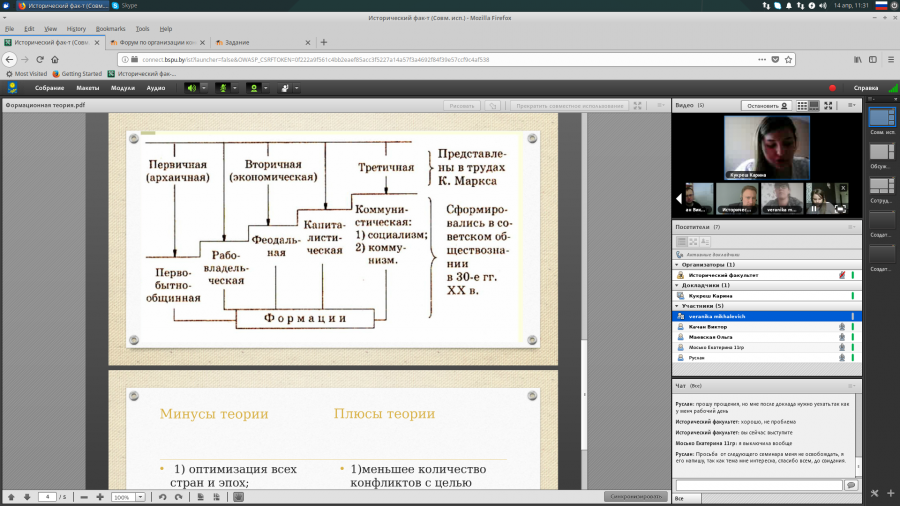Toggle the green webcam button
Image resolution: width=900 pixels, height=506 pixels.
[254, 88]
